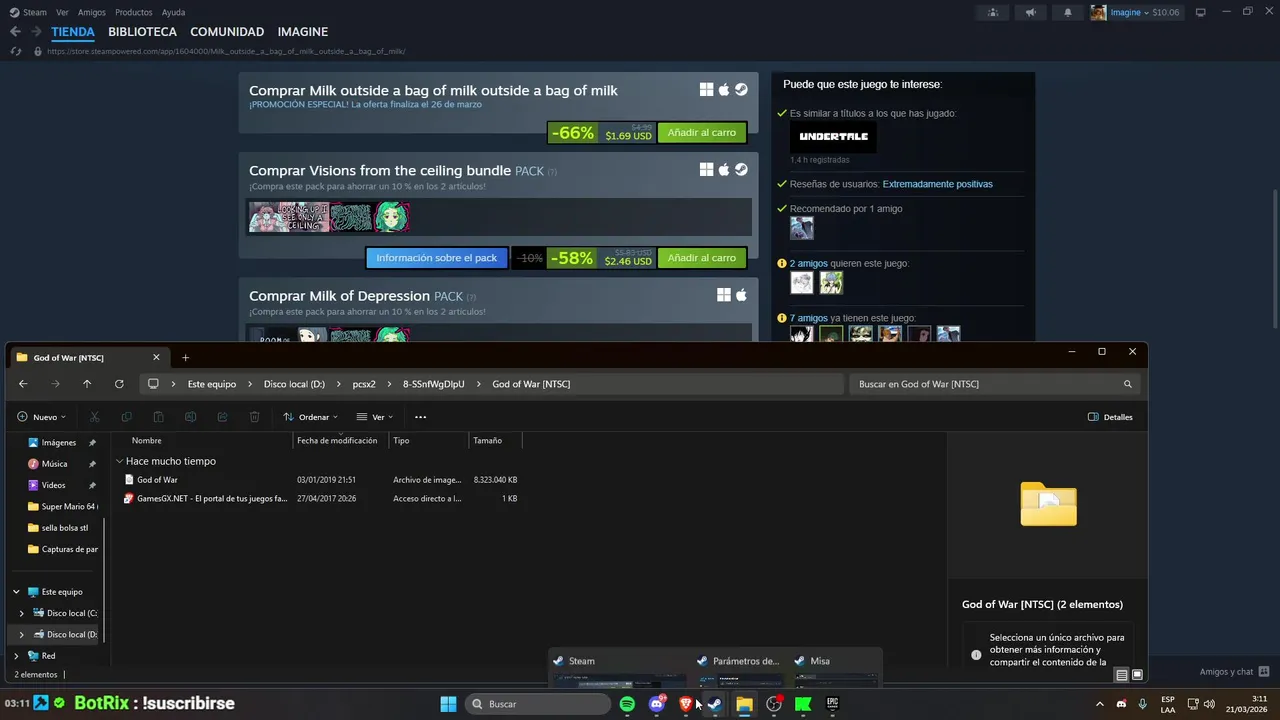Open Steam friends icon in top bar
The height and width of the screenshot is (720, 1280).
click(993, 12)
